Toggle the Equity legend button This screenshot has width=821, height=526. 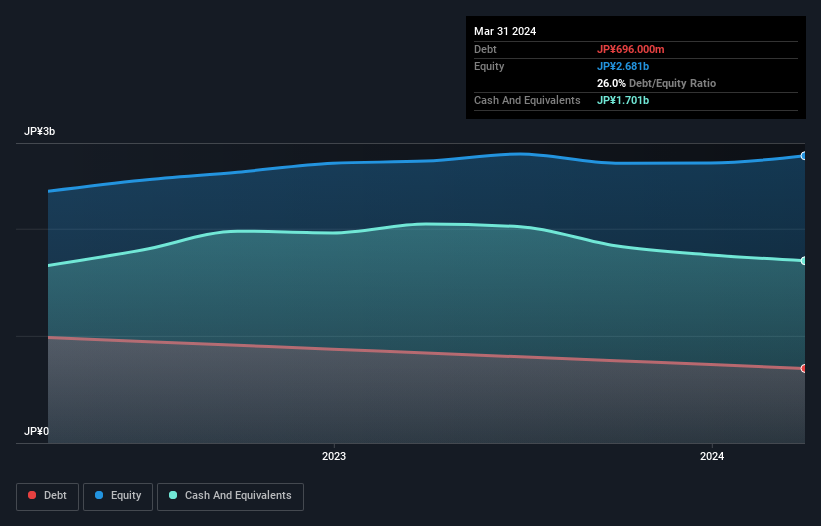118,496
